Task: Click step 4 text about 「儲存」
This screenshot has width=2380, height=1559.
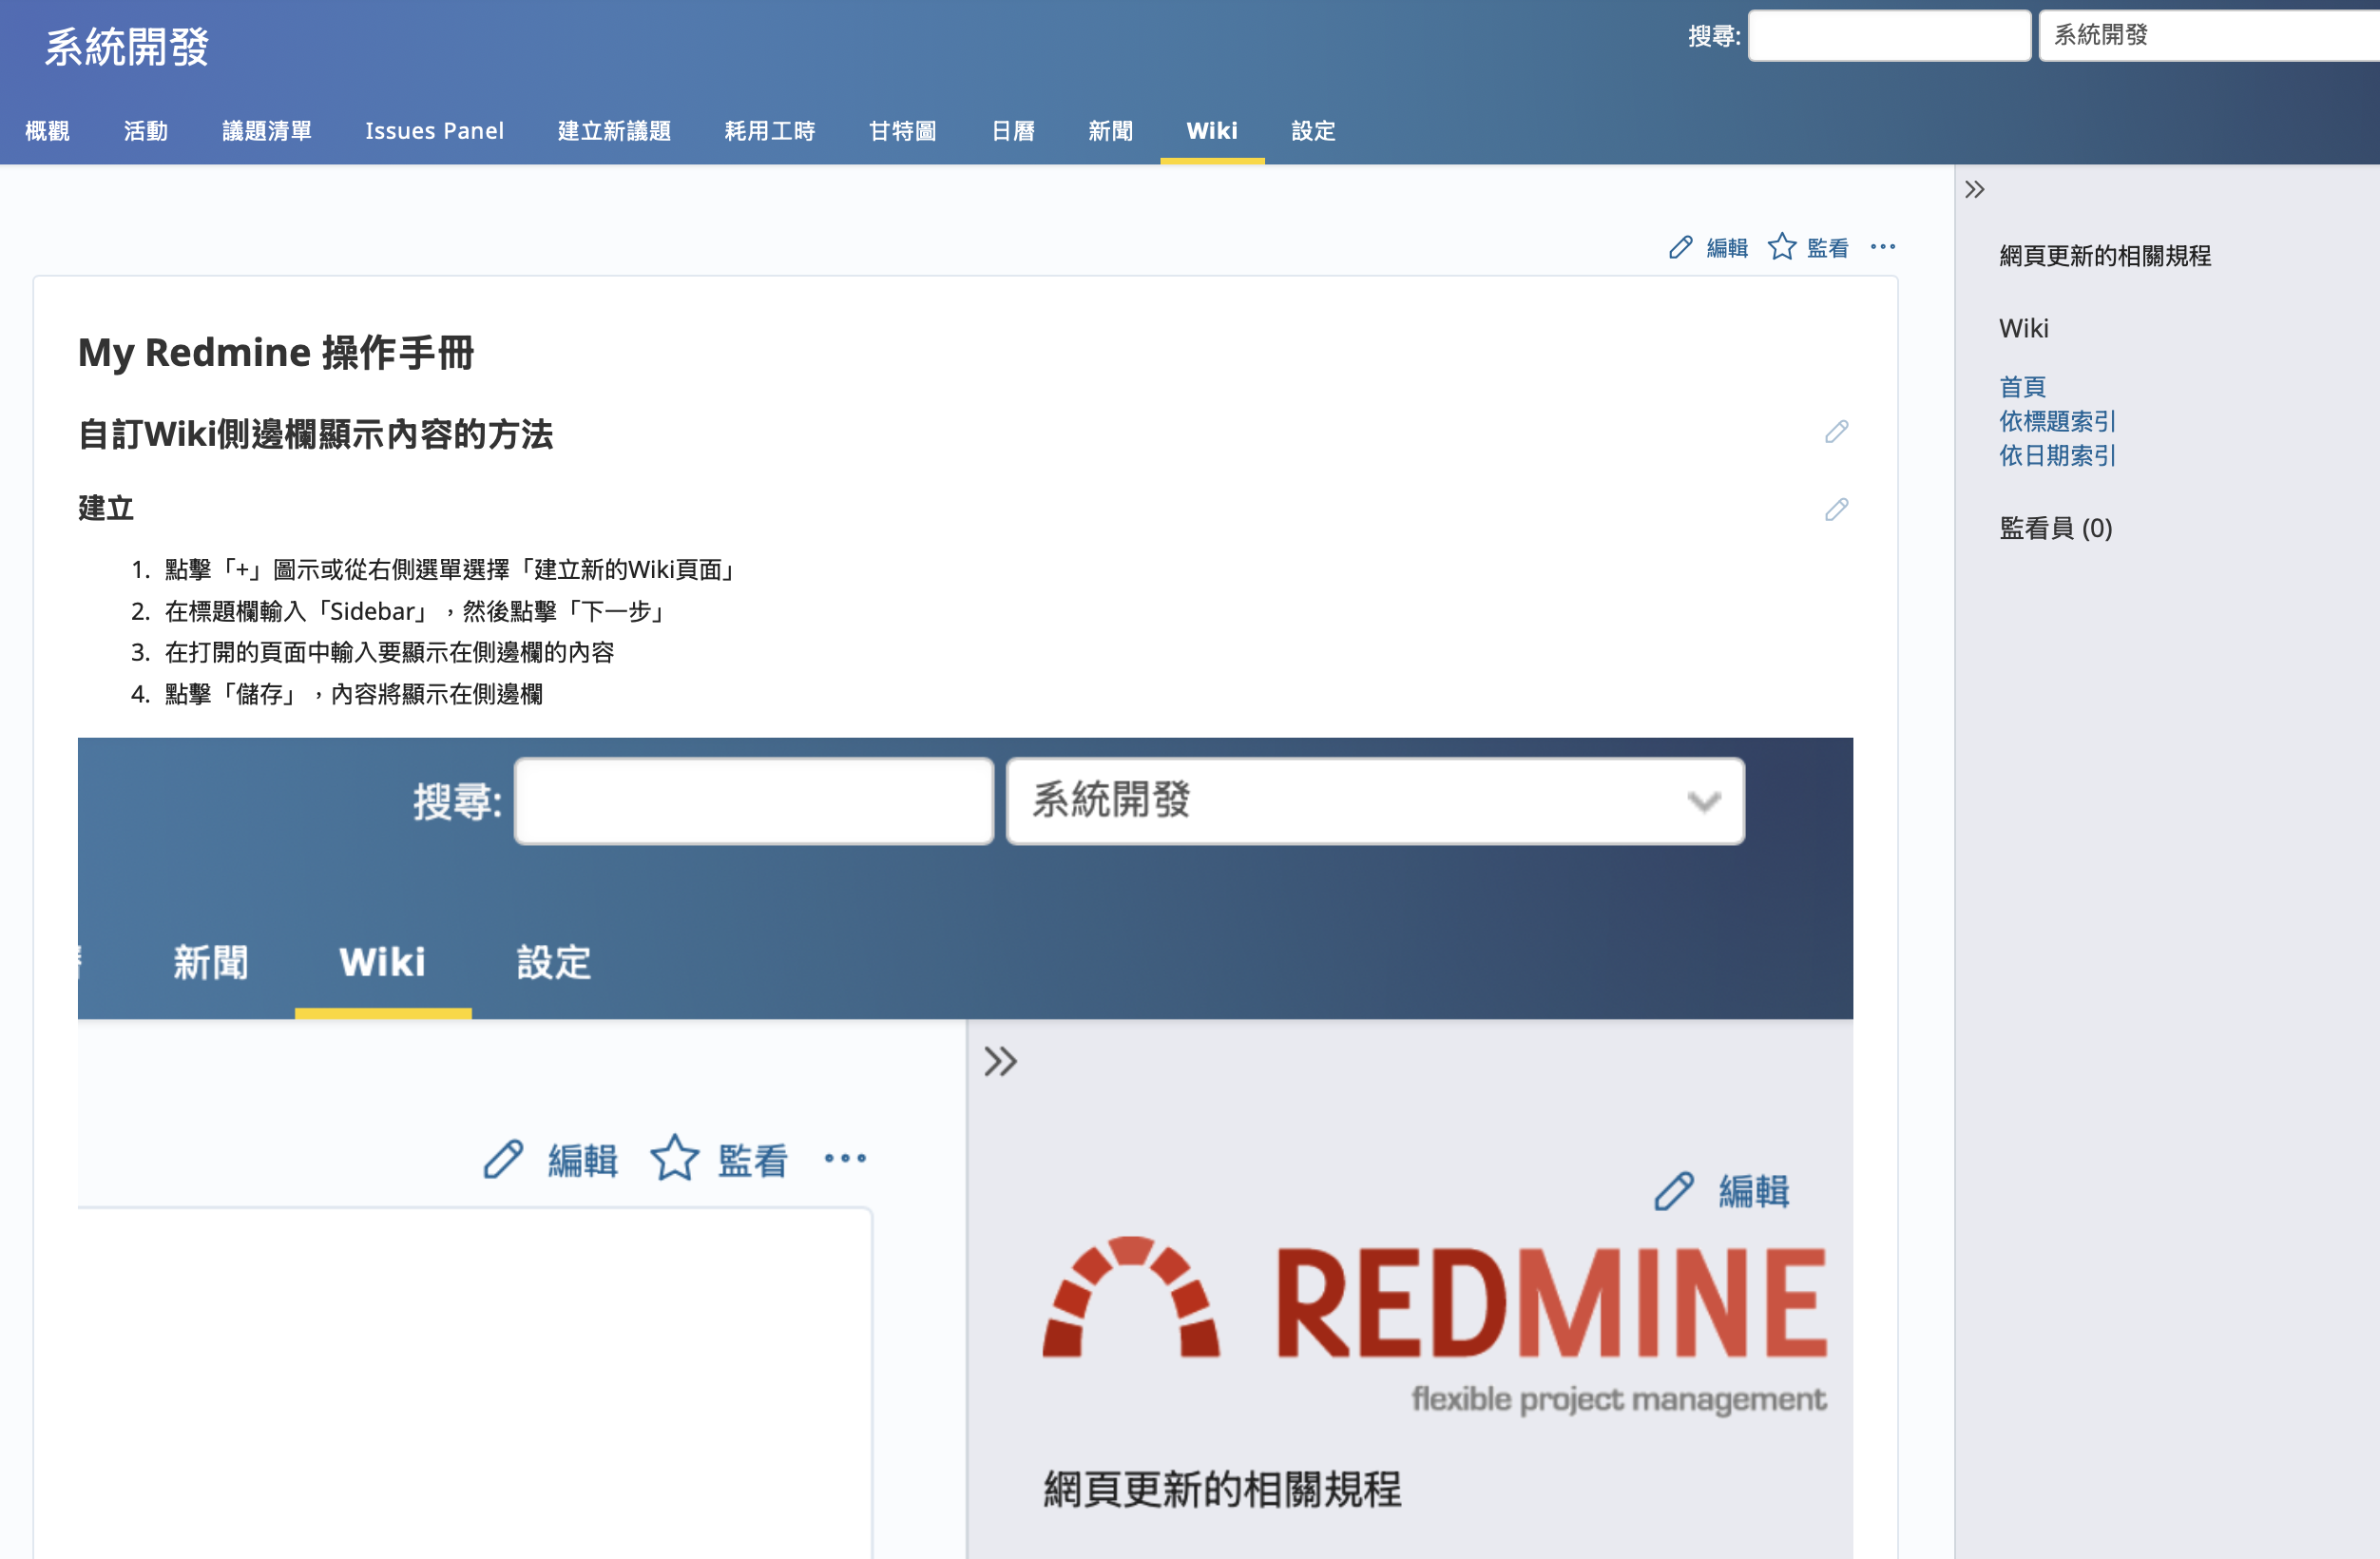Action: click(353, 694)
